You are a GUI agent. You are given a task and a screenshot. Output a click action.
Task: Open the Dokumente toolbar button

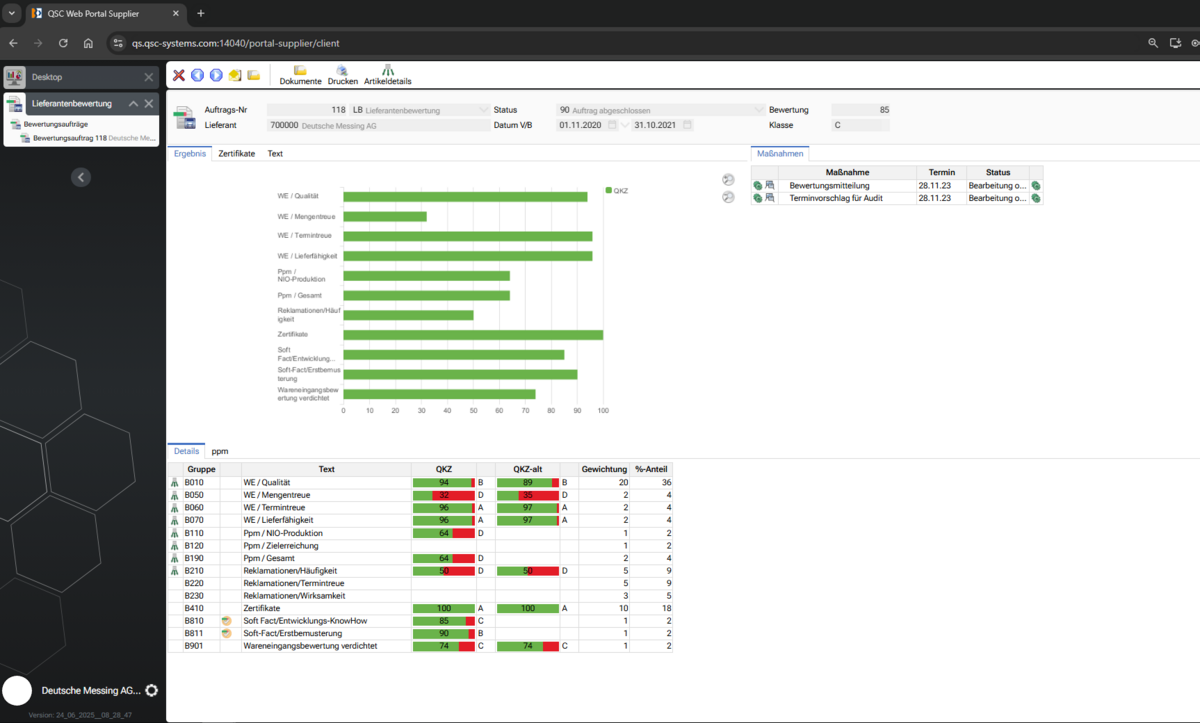coord(300,75)
